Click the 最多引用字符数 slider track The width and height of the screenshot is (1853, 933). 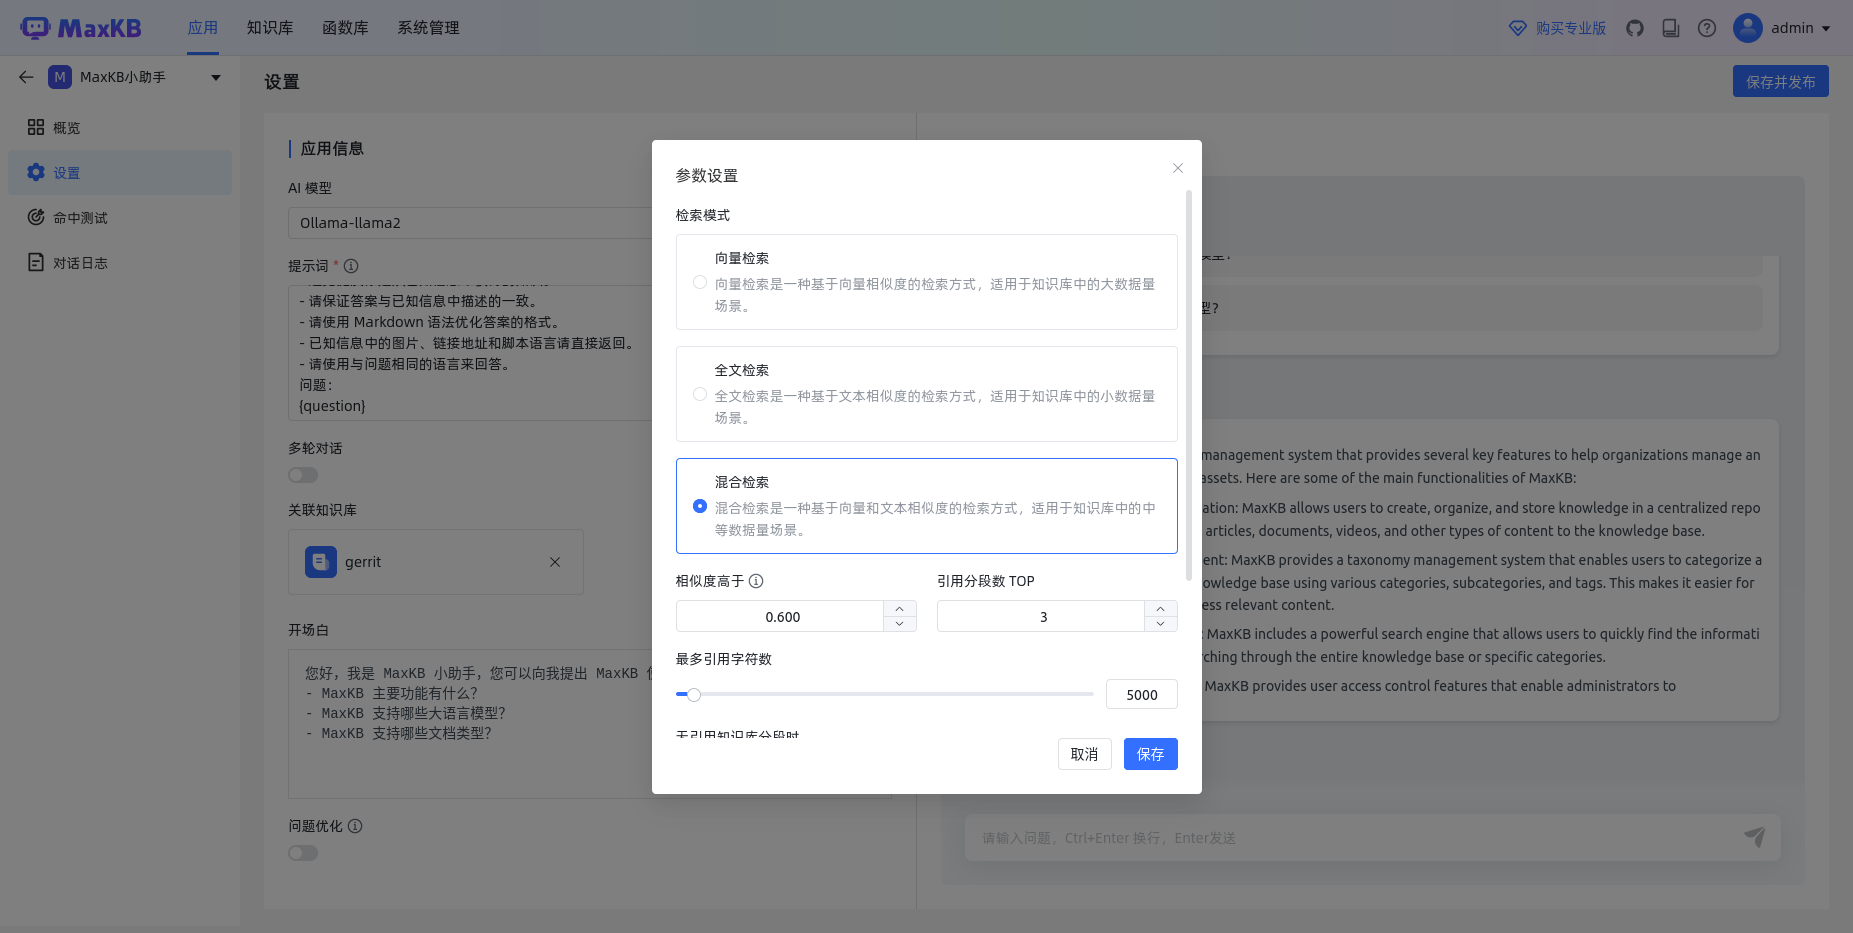[x=885, y=694]
